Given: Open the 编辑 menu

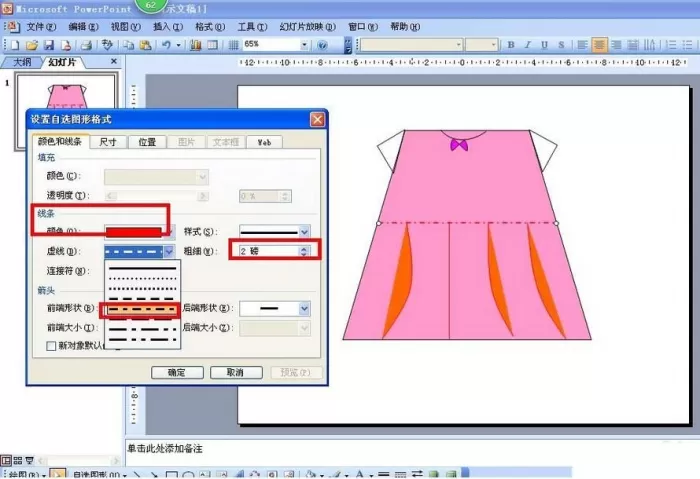Looking at the screenshot, I should [x=83, y=27].
